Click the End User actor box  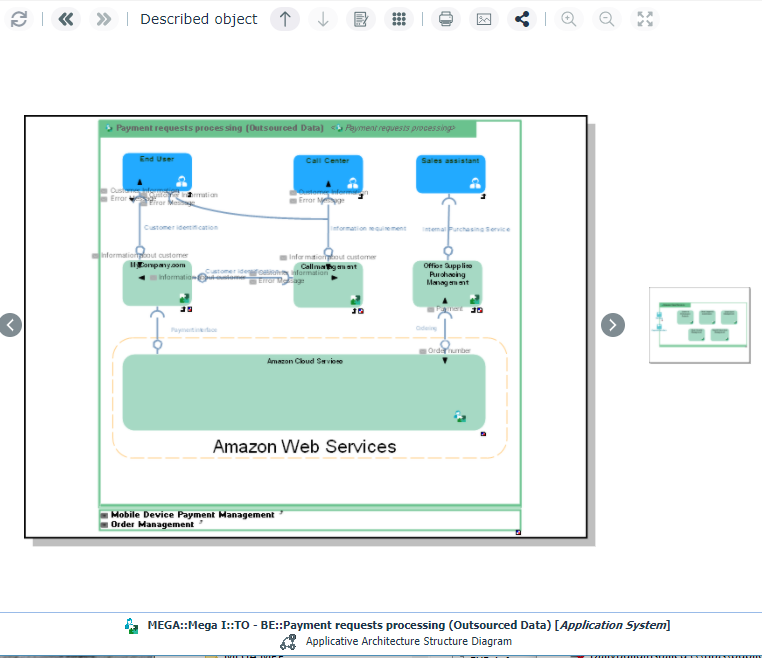pos(157,172)
